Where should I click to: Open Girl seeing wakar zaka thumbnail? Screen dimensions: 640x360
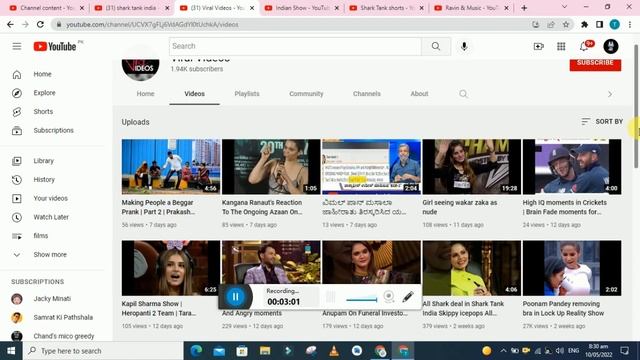471,167
